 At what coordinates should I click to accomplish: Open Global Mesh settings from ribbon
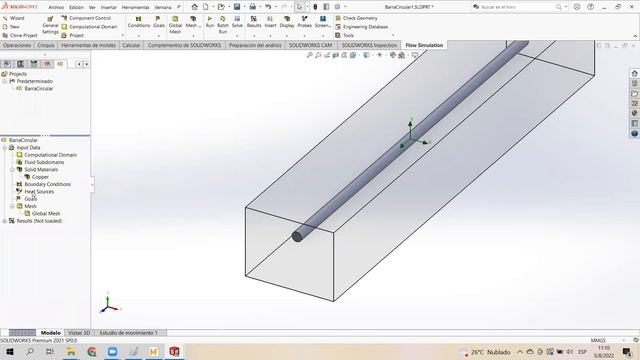tap(175, 25)
